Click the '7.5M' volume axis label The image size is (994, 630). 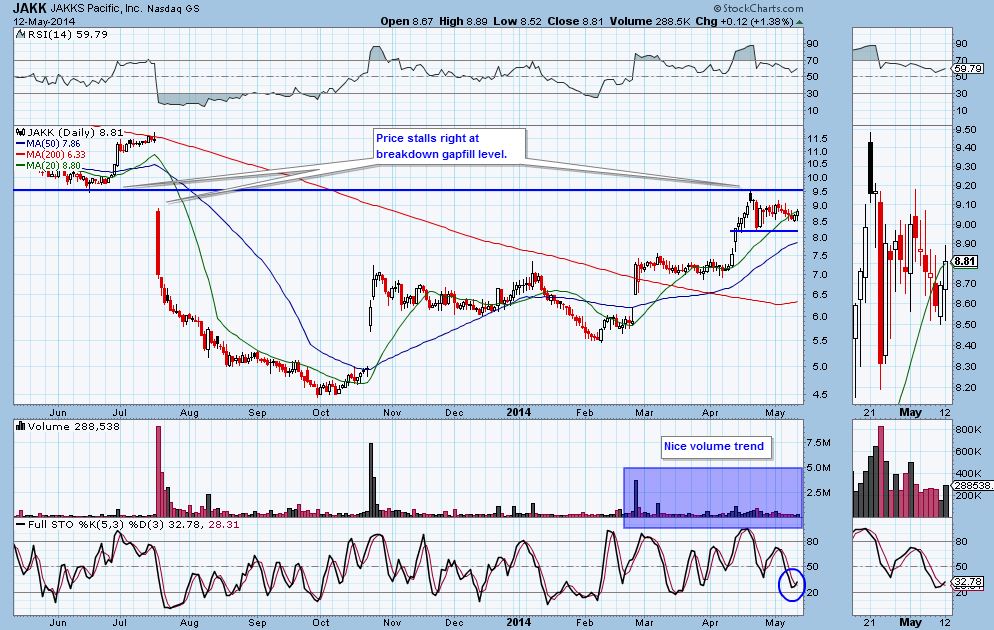(818, 443)
